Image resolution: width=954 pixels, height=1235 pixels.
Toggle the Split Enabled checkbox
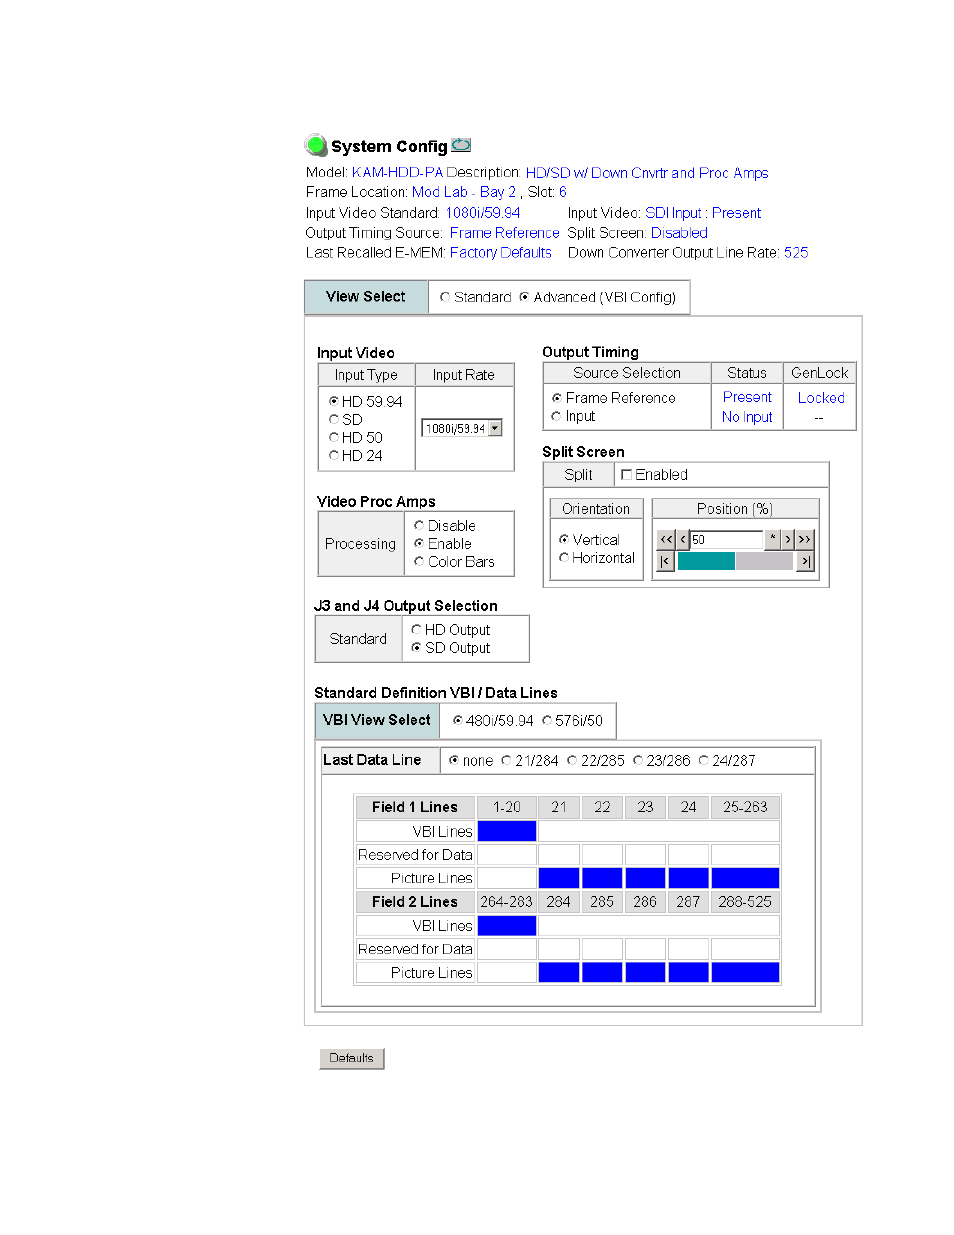click(x=627, y=474)
